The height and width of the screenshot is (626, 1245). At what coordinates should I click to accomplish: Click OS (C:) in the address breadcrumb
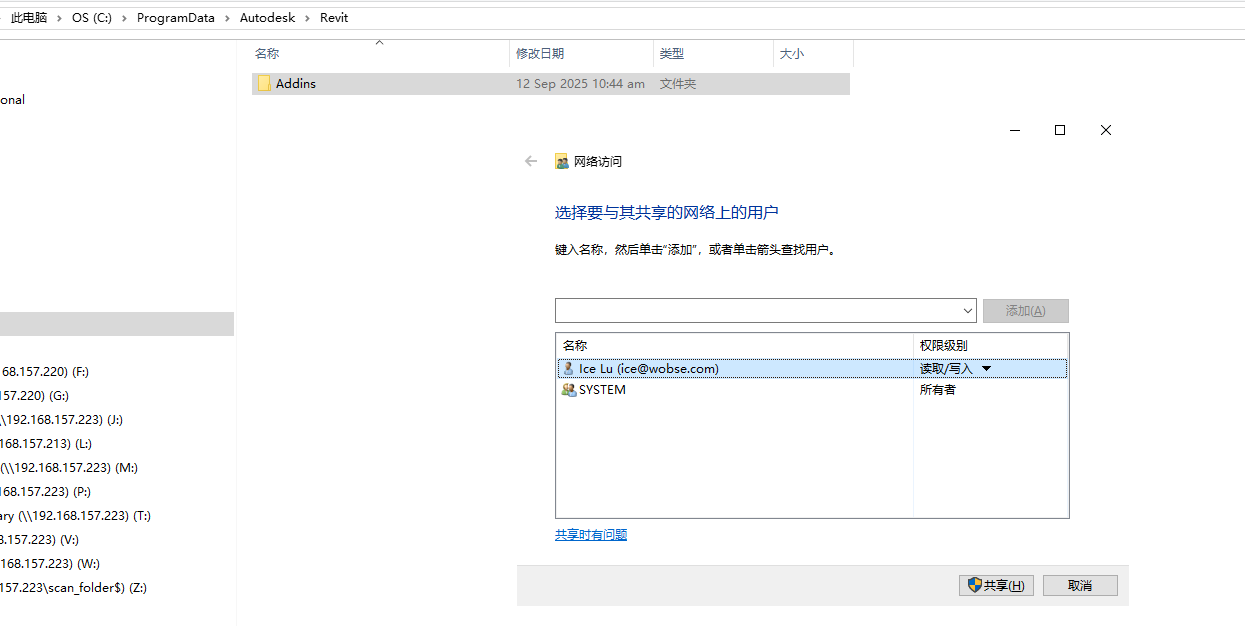[x=92, y=18]
